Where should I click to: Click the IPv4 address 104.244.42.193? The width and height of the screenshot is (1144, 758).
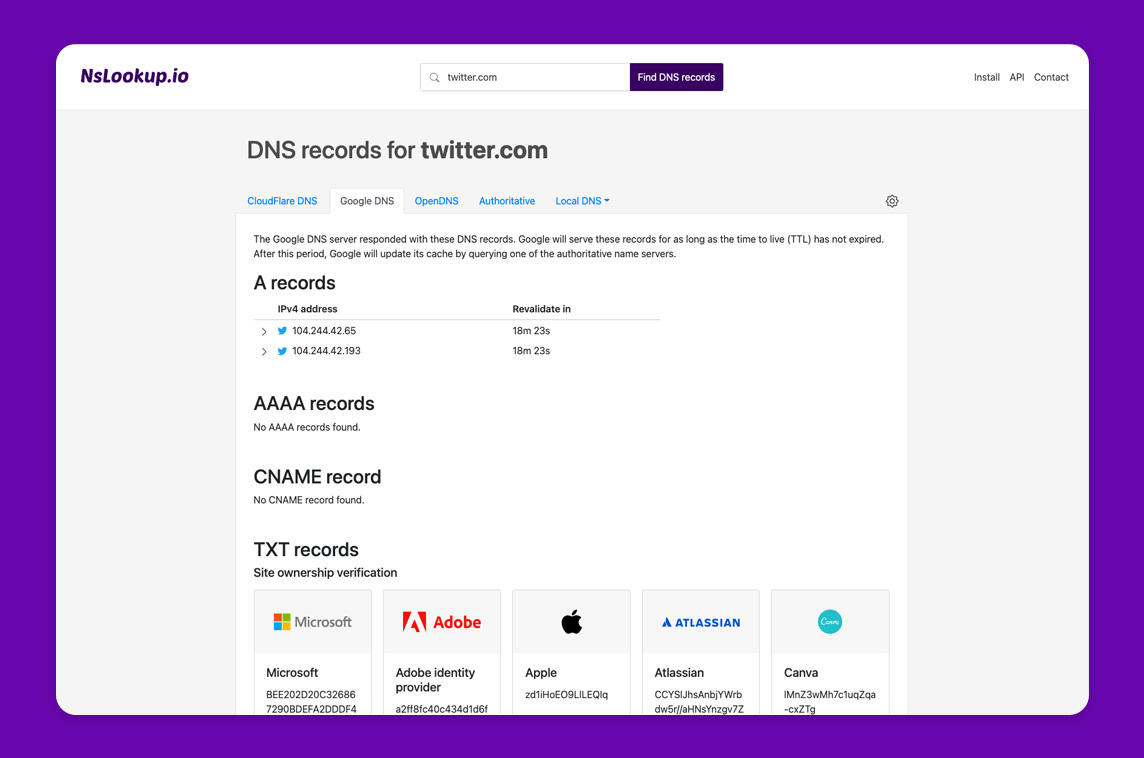(x=326, y=351)
